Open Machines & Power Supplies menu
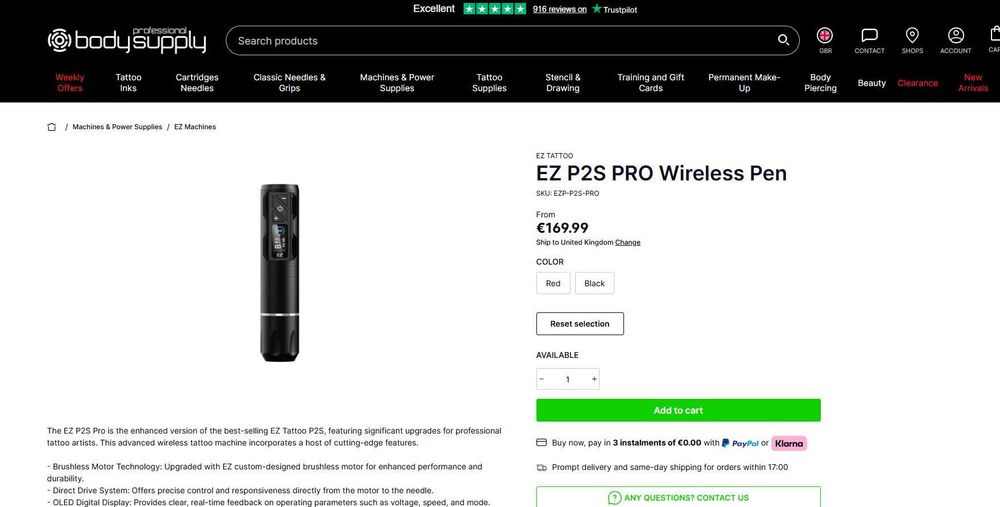The width and height of the screenshot is (1000, 507). point(397,83)
